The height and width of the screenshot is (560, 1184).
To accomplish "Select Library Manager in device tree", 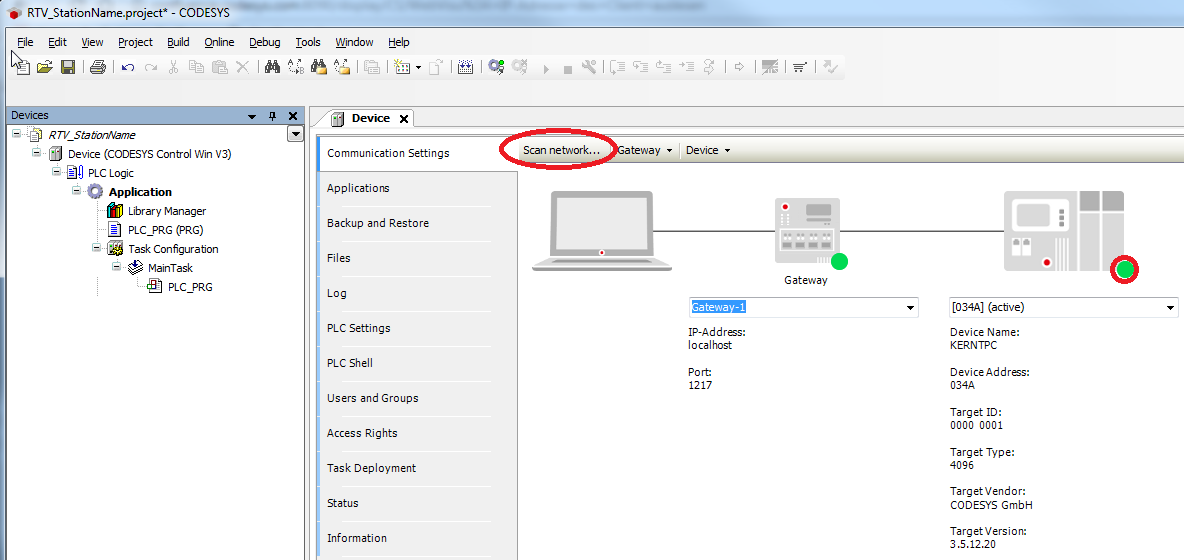I will tap(166, 211).
